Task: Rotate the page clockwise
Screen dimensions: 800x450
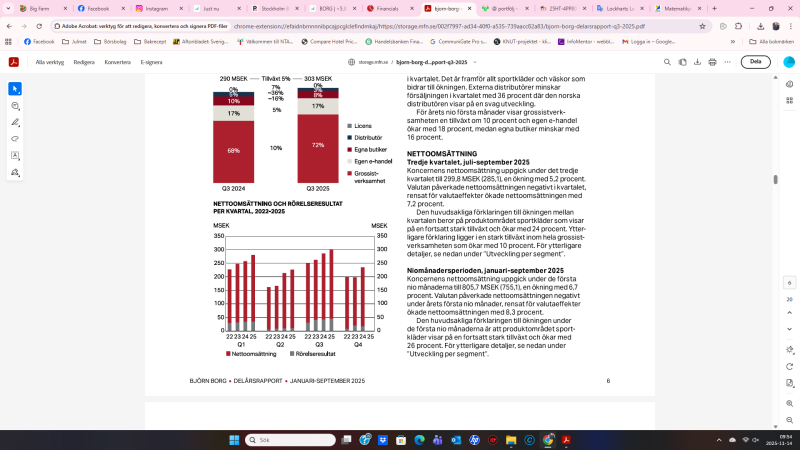Action: click(x=789, y=366)
